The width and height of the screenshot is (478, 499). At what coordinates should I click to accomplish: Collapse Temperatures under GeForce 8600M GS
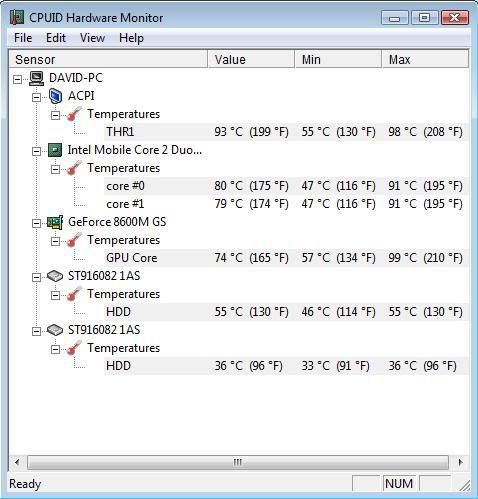pyautogui.click(x=55, y=241)
